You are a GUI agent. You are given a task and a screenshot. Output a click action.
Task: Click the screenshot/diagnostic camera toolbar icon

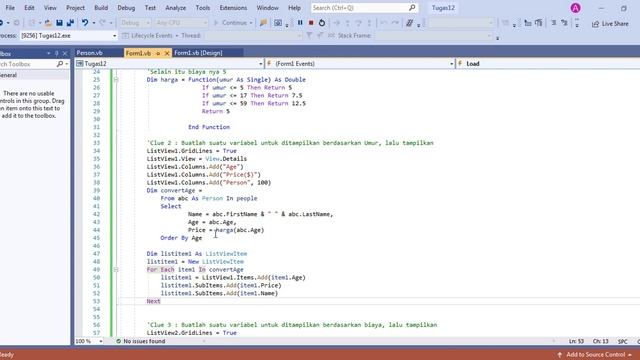[x=278, y=23]
